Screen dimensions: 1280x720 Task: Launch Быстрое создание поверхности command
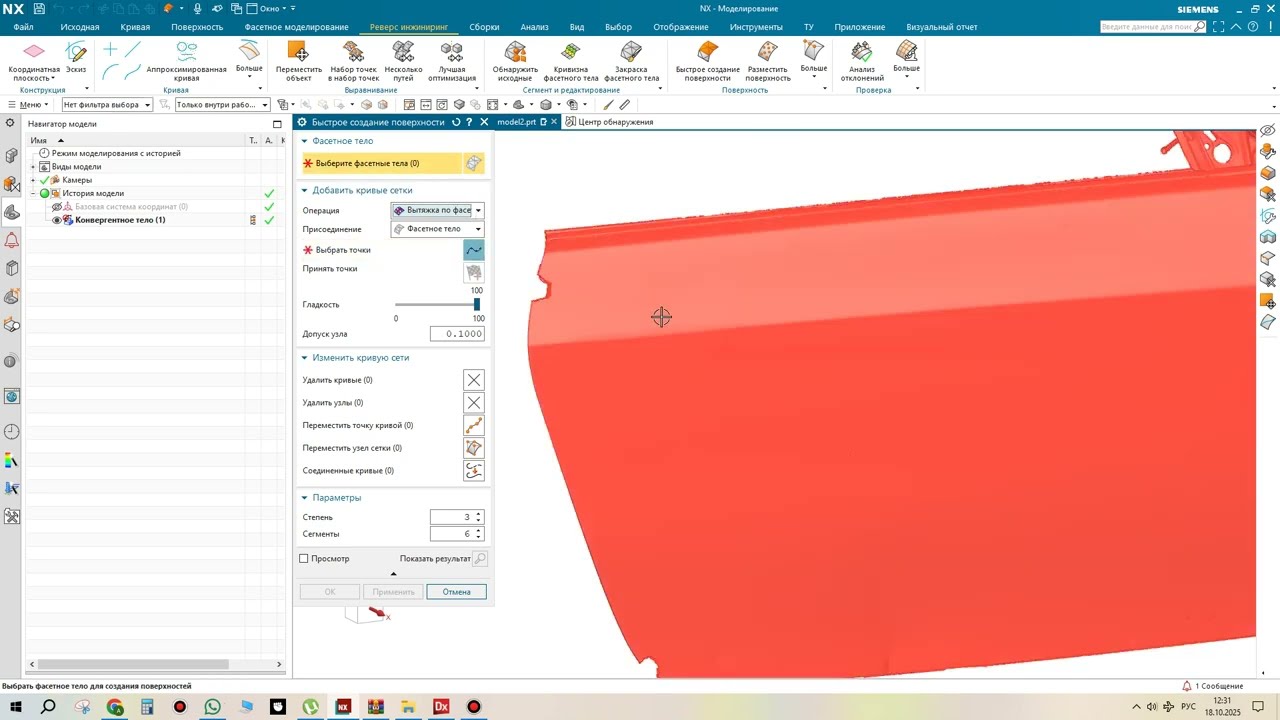[708, 61]
